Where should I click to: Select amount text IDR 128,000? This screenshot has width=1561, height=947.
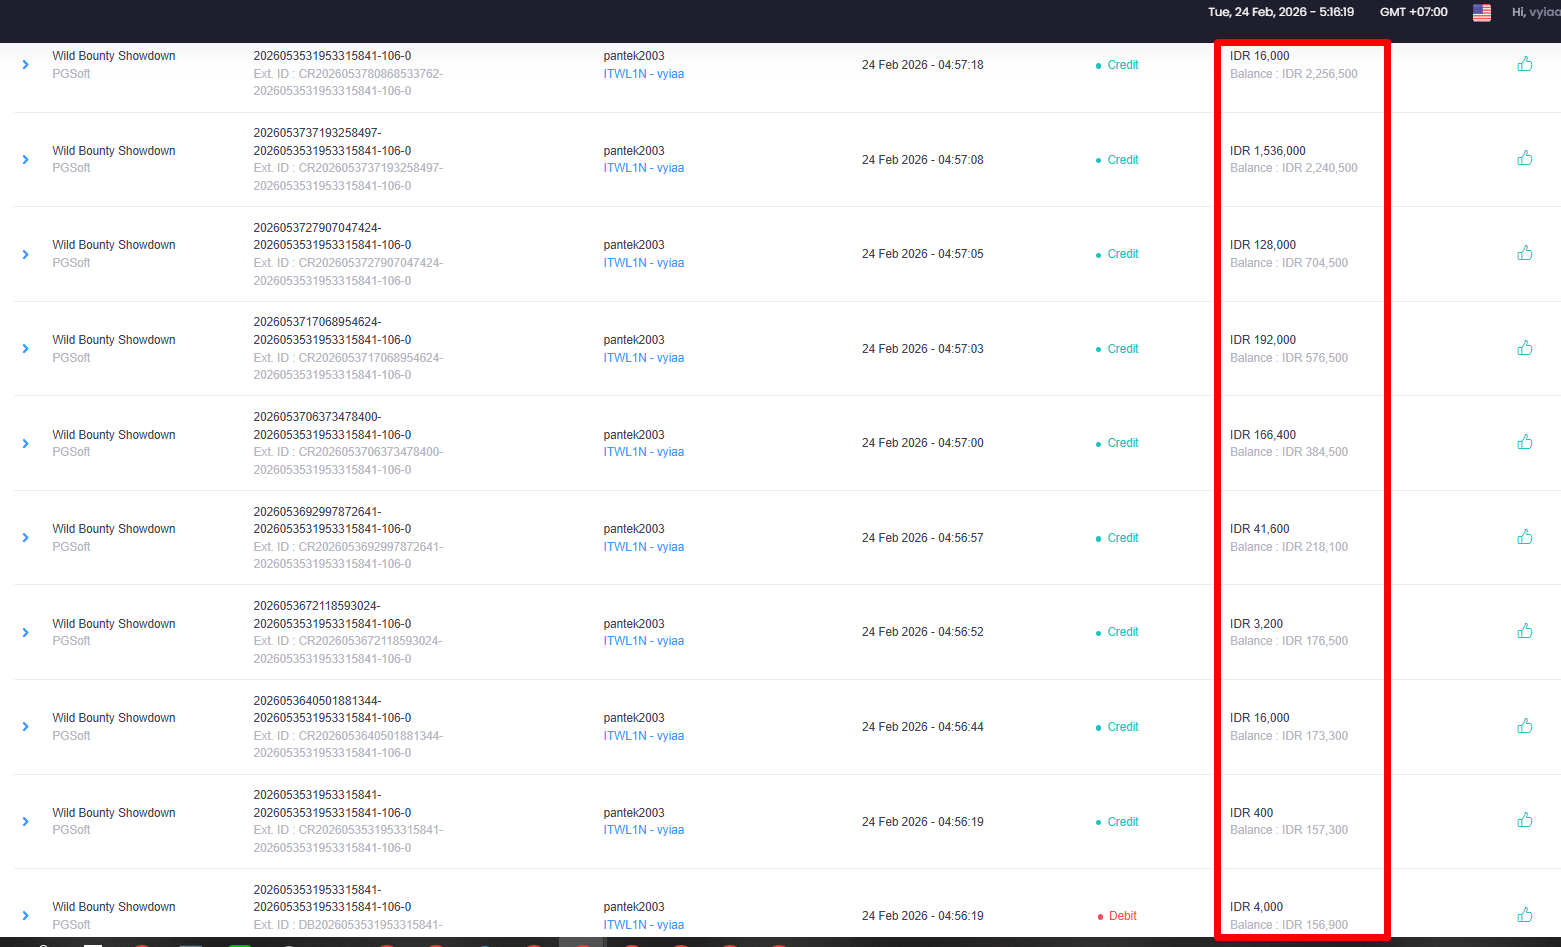[x=1263, y=245]
